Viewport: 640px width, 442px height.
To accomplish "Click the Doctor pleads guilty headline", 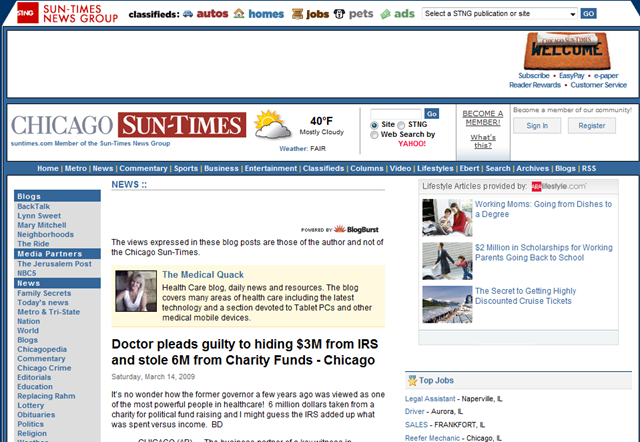I will click(x=244, y=352).
